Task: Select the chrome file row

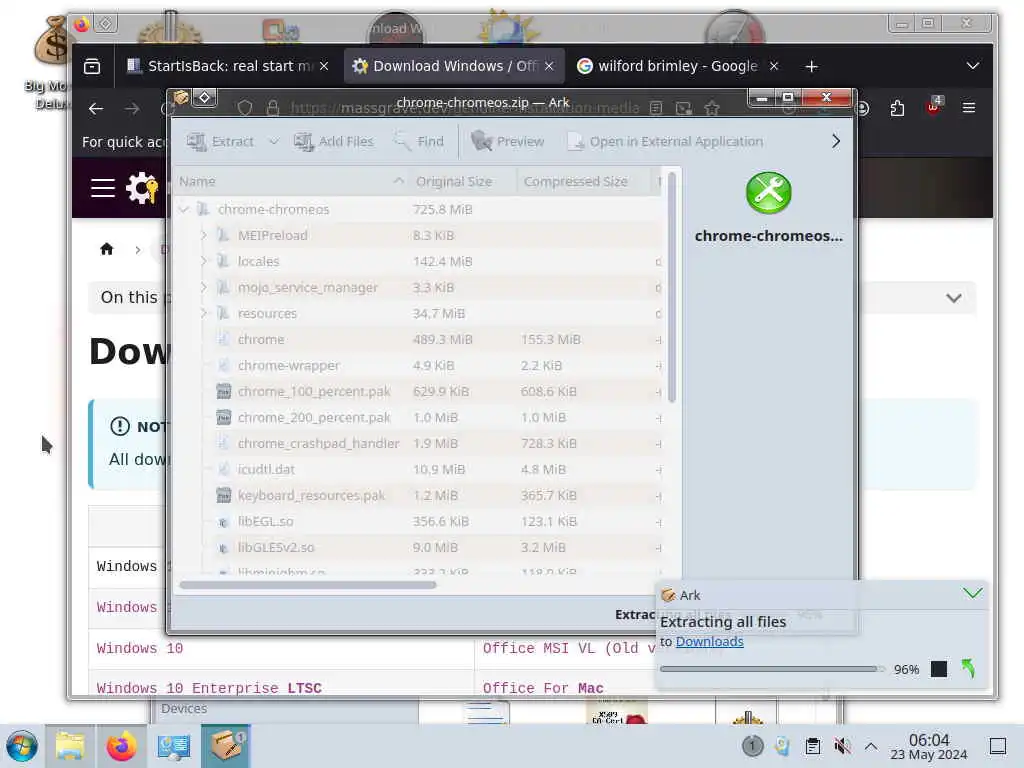Action: [419, 340]
